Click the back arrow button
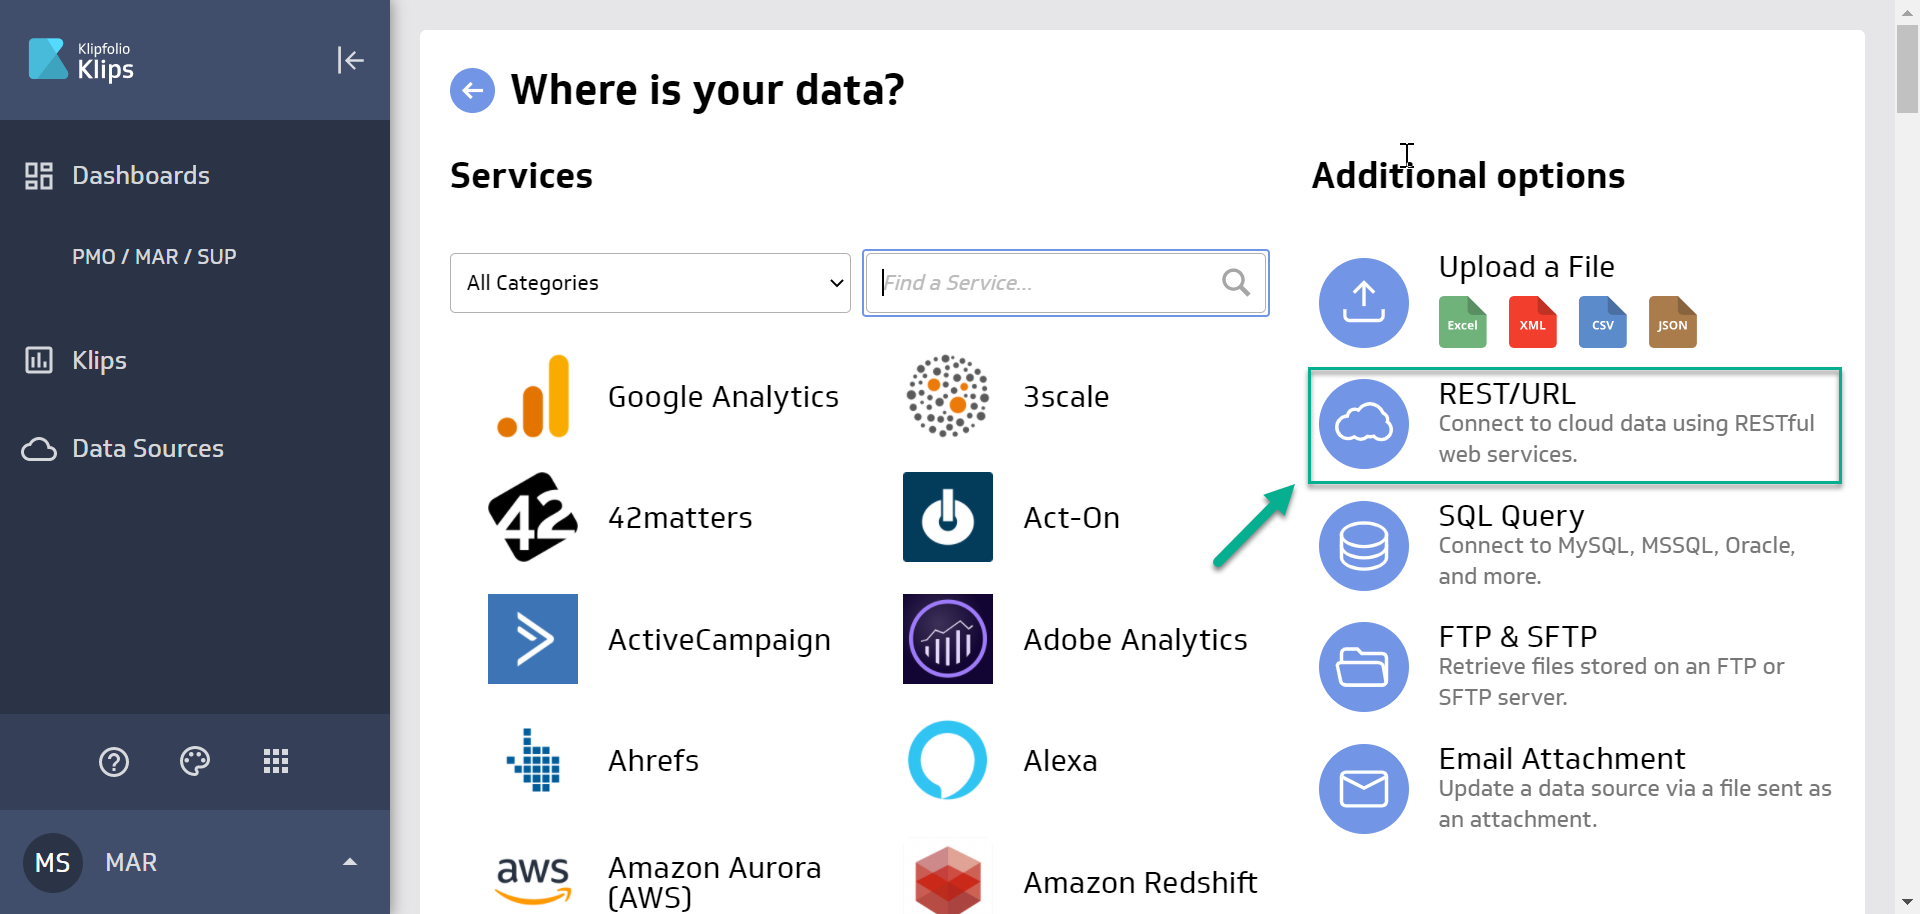Viewport: 1920px width, 914px height. pos(472,90)
